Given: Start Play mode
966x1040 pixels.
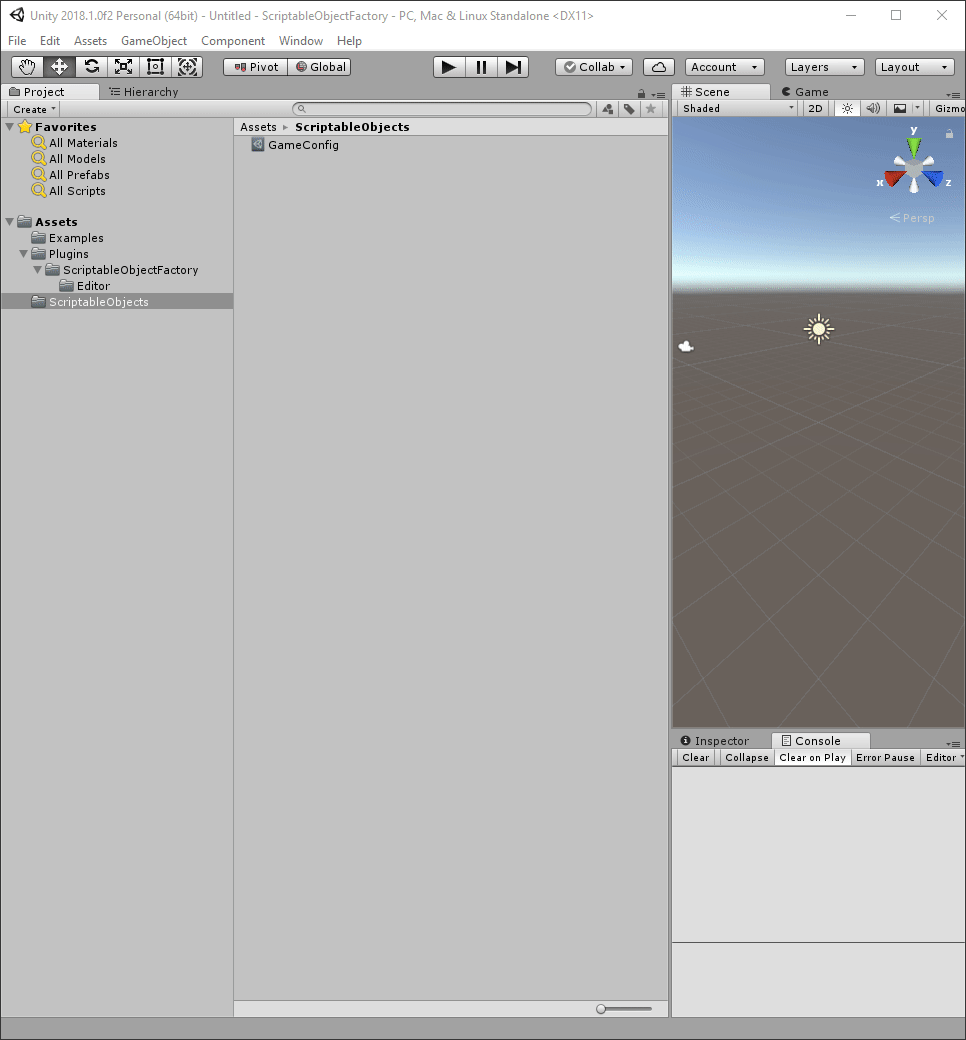Looking at the screenshot, I should (x=449, y=67).
